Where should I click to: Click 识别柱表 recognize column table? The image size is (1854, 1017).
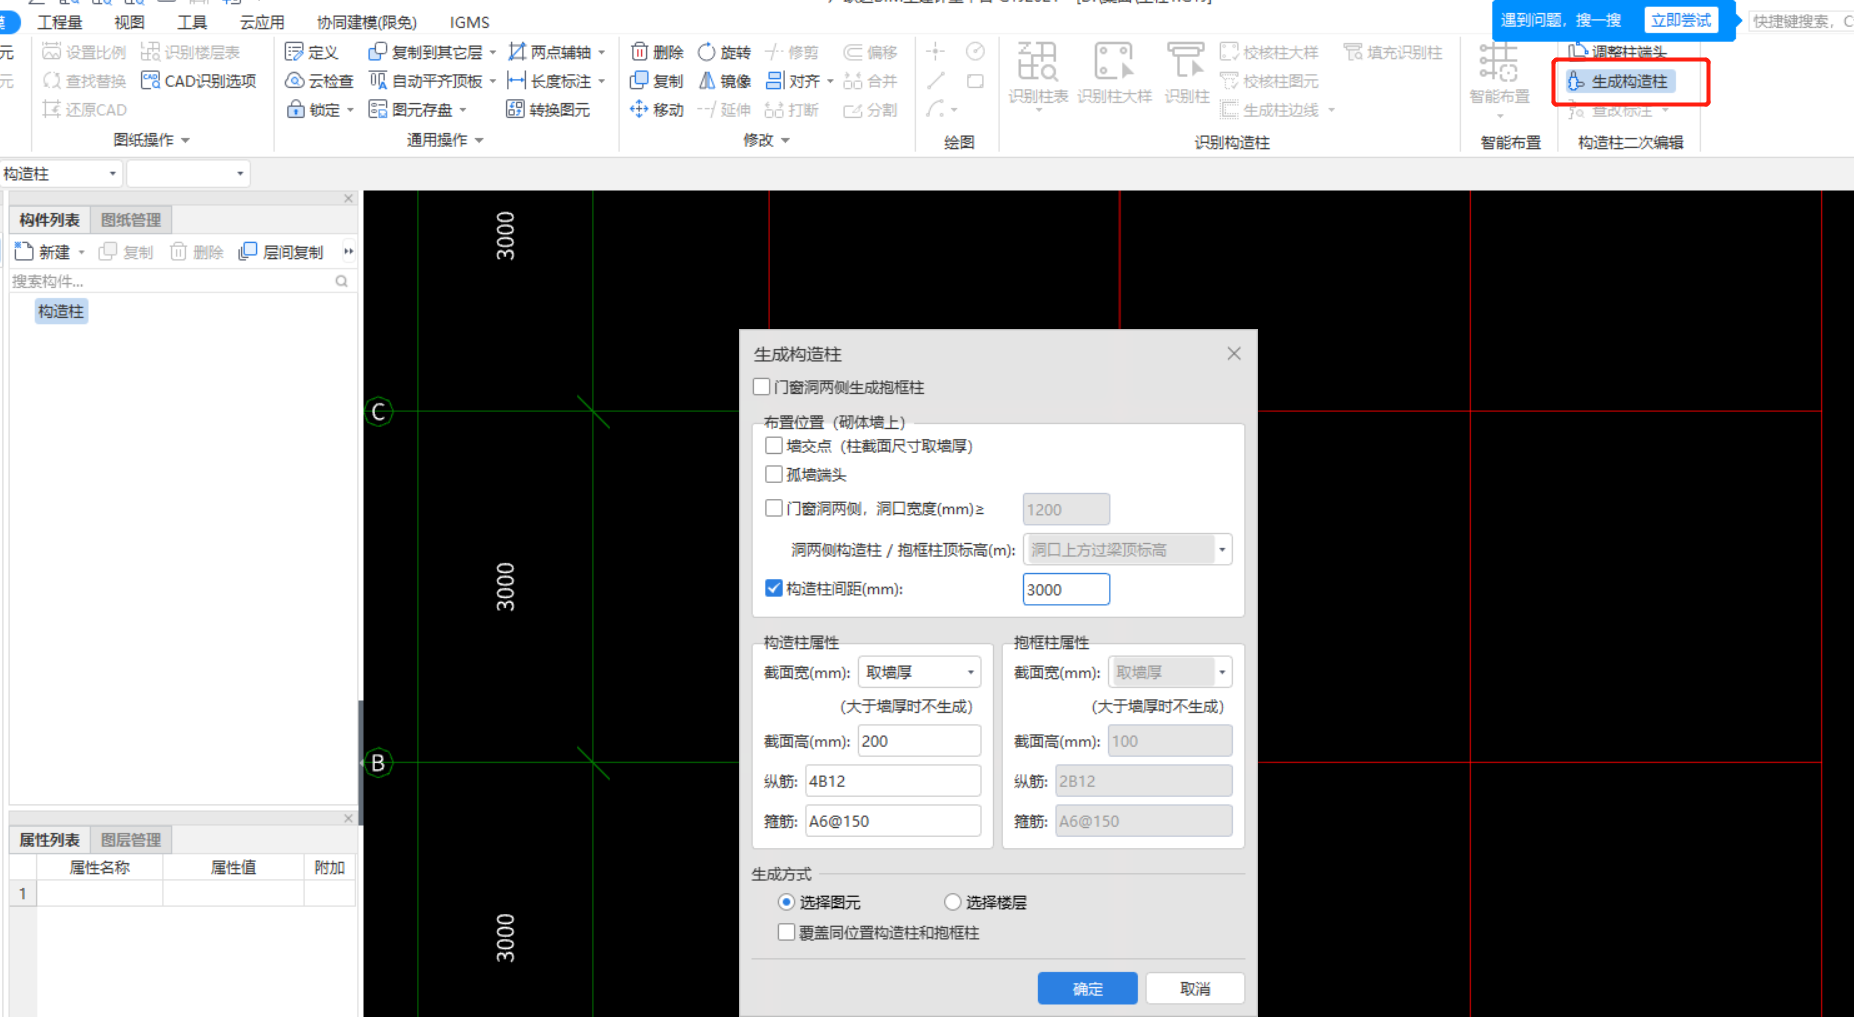coord(1038,73)
